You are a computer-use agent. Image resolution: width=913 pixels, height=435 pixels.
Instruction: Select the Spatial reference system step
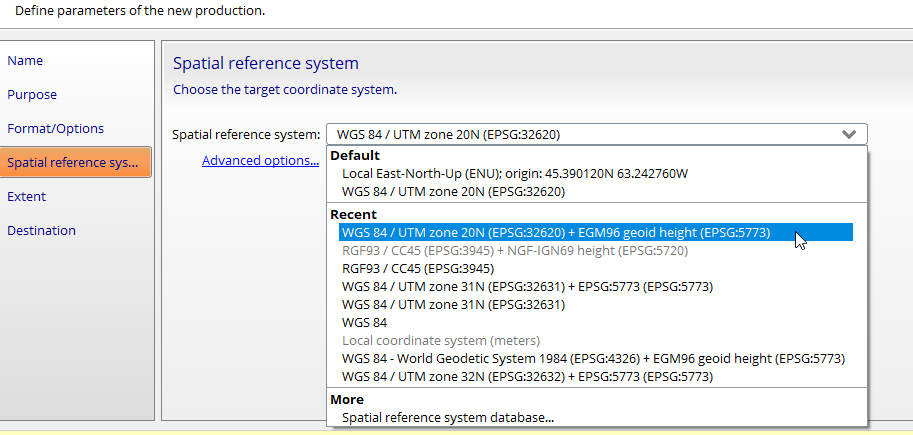pyautogui.click(x=76, y=162)
